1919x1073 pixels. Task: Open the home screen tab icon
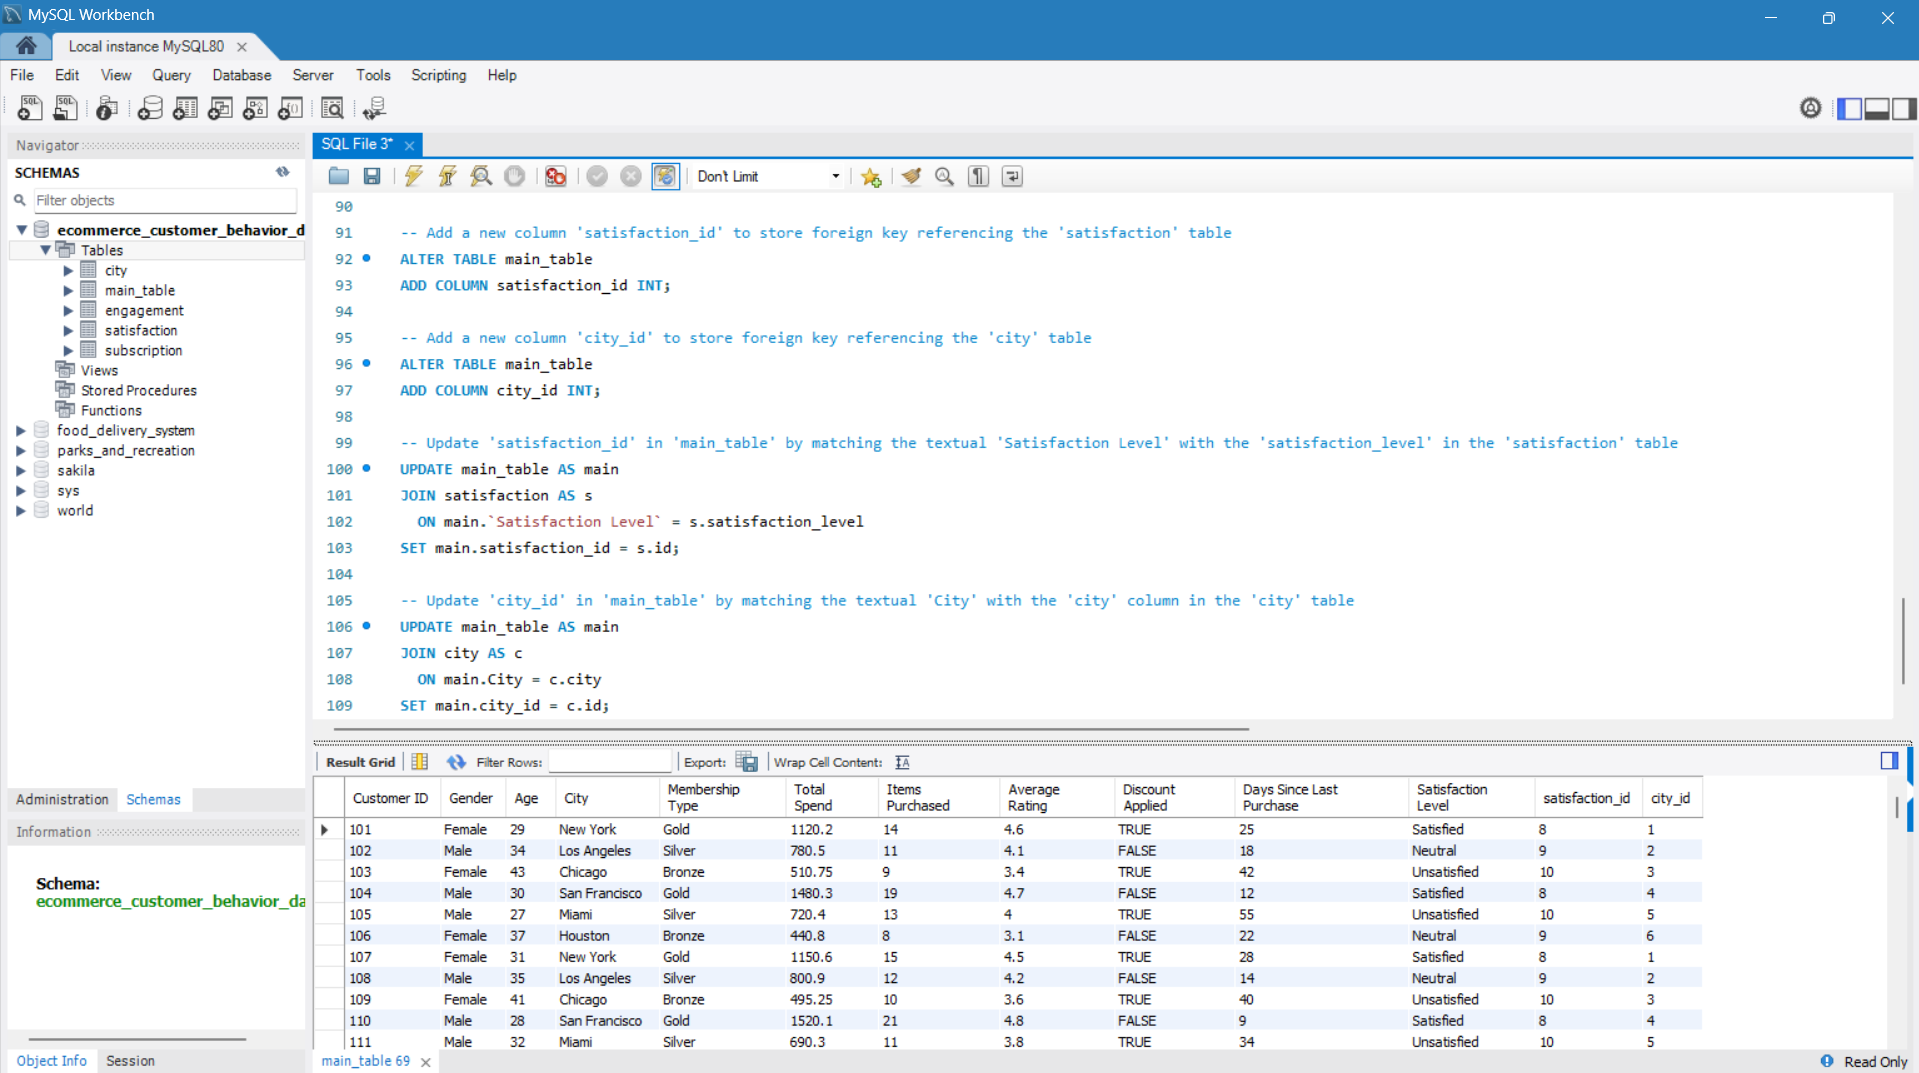click(x=27, y=46)
